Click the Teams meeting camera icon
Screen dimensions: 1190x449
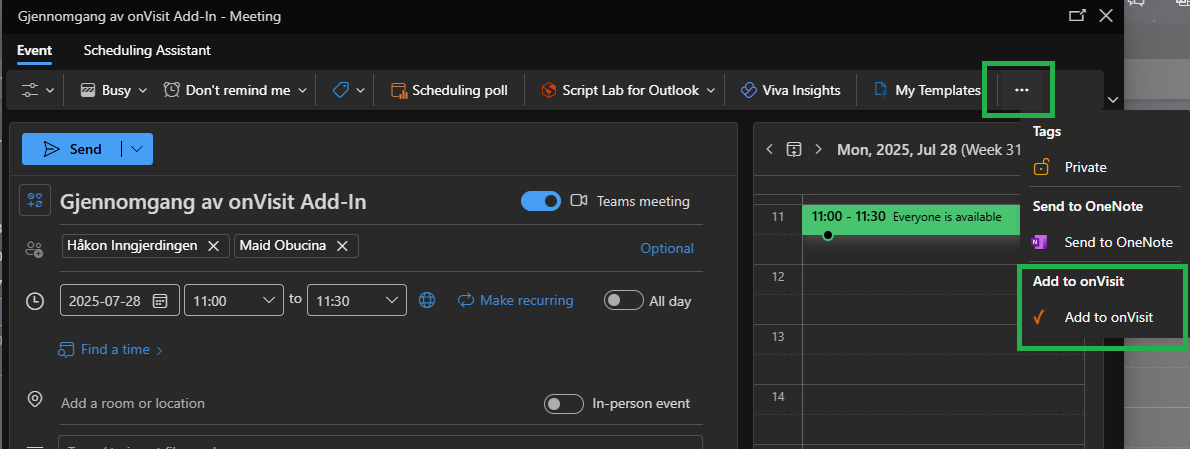(x=579, y=200)
